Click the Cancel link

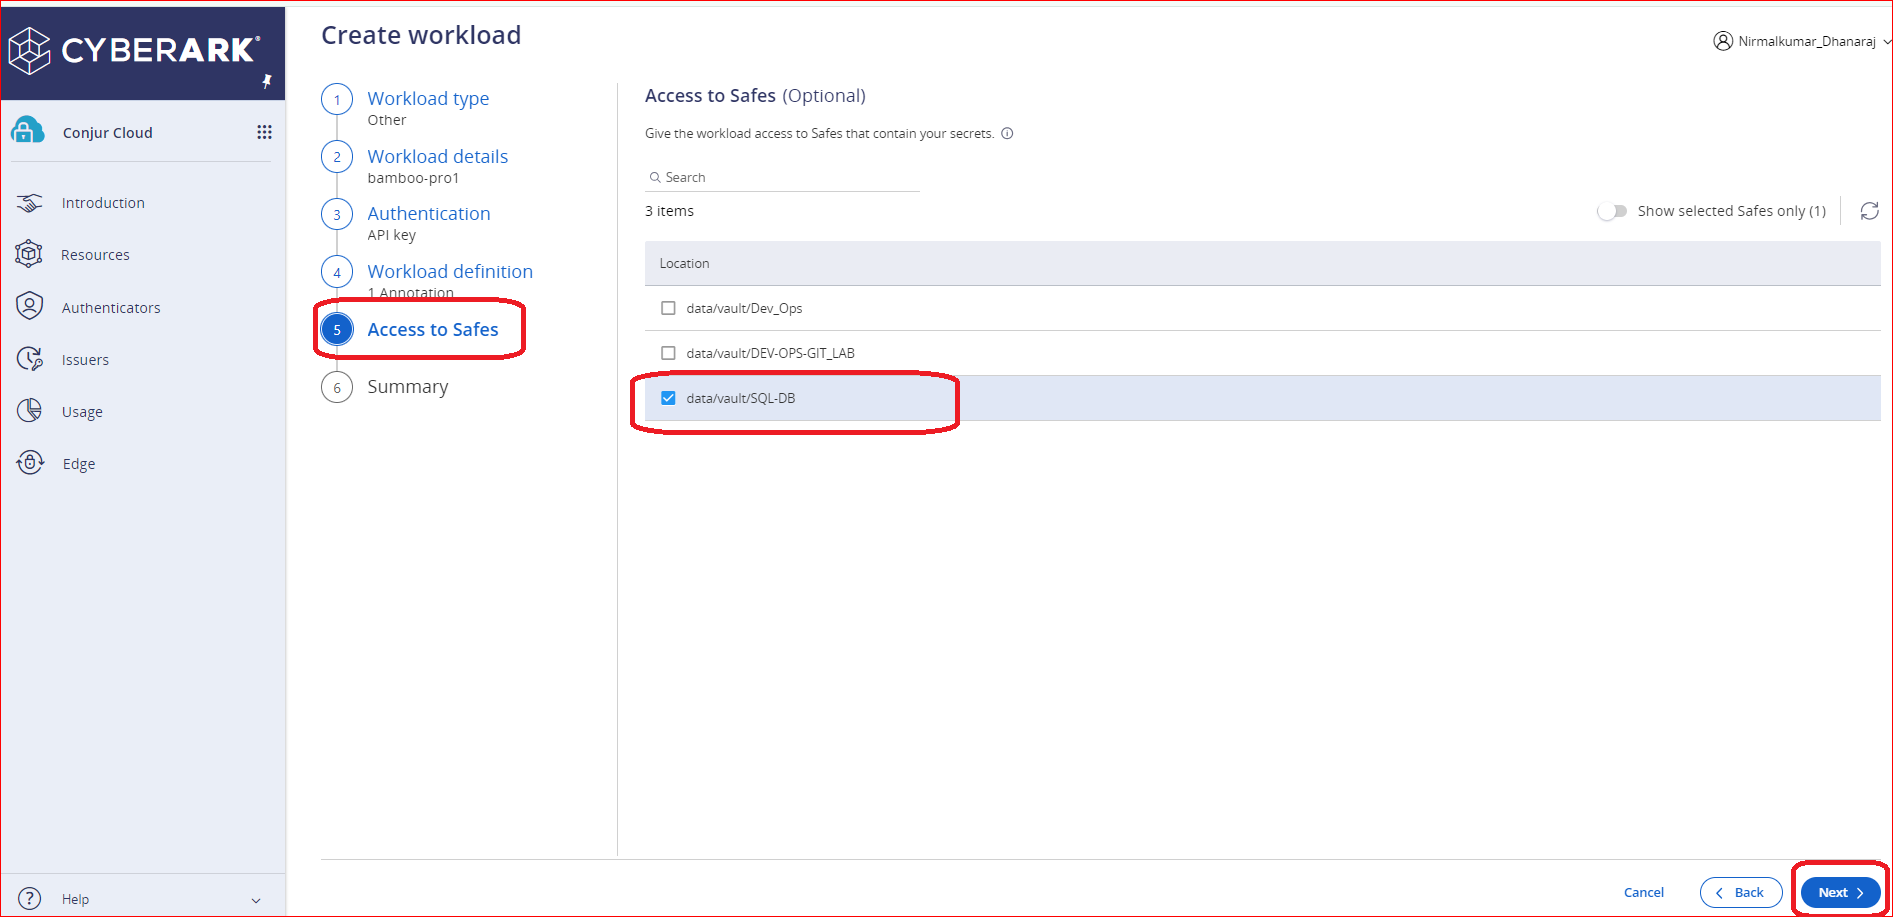1643,892
